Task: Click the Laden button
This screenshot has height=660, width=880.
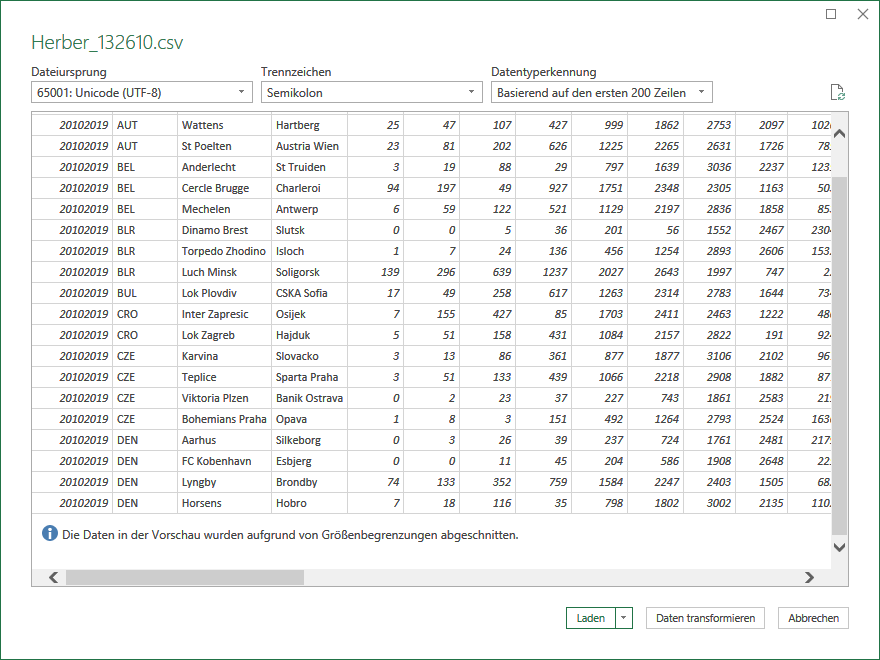Action: tap(591, 618)
